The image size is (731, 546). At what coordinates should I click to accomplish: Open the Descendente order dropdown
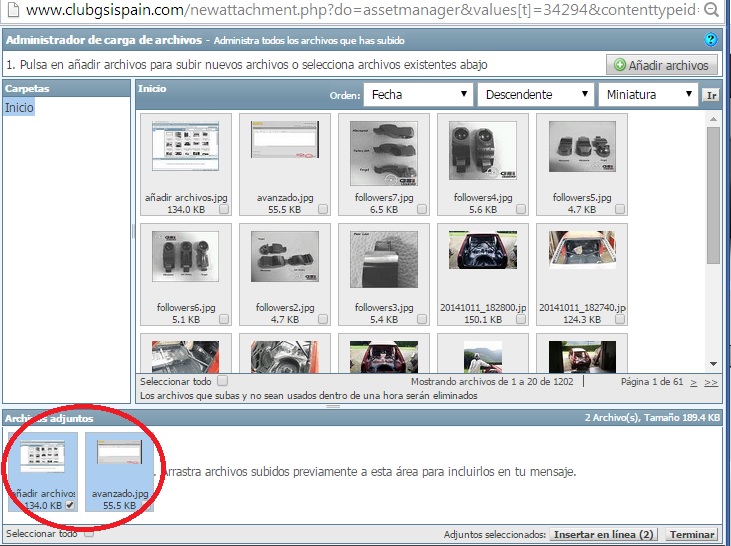coord(534,95)
